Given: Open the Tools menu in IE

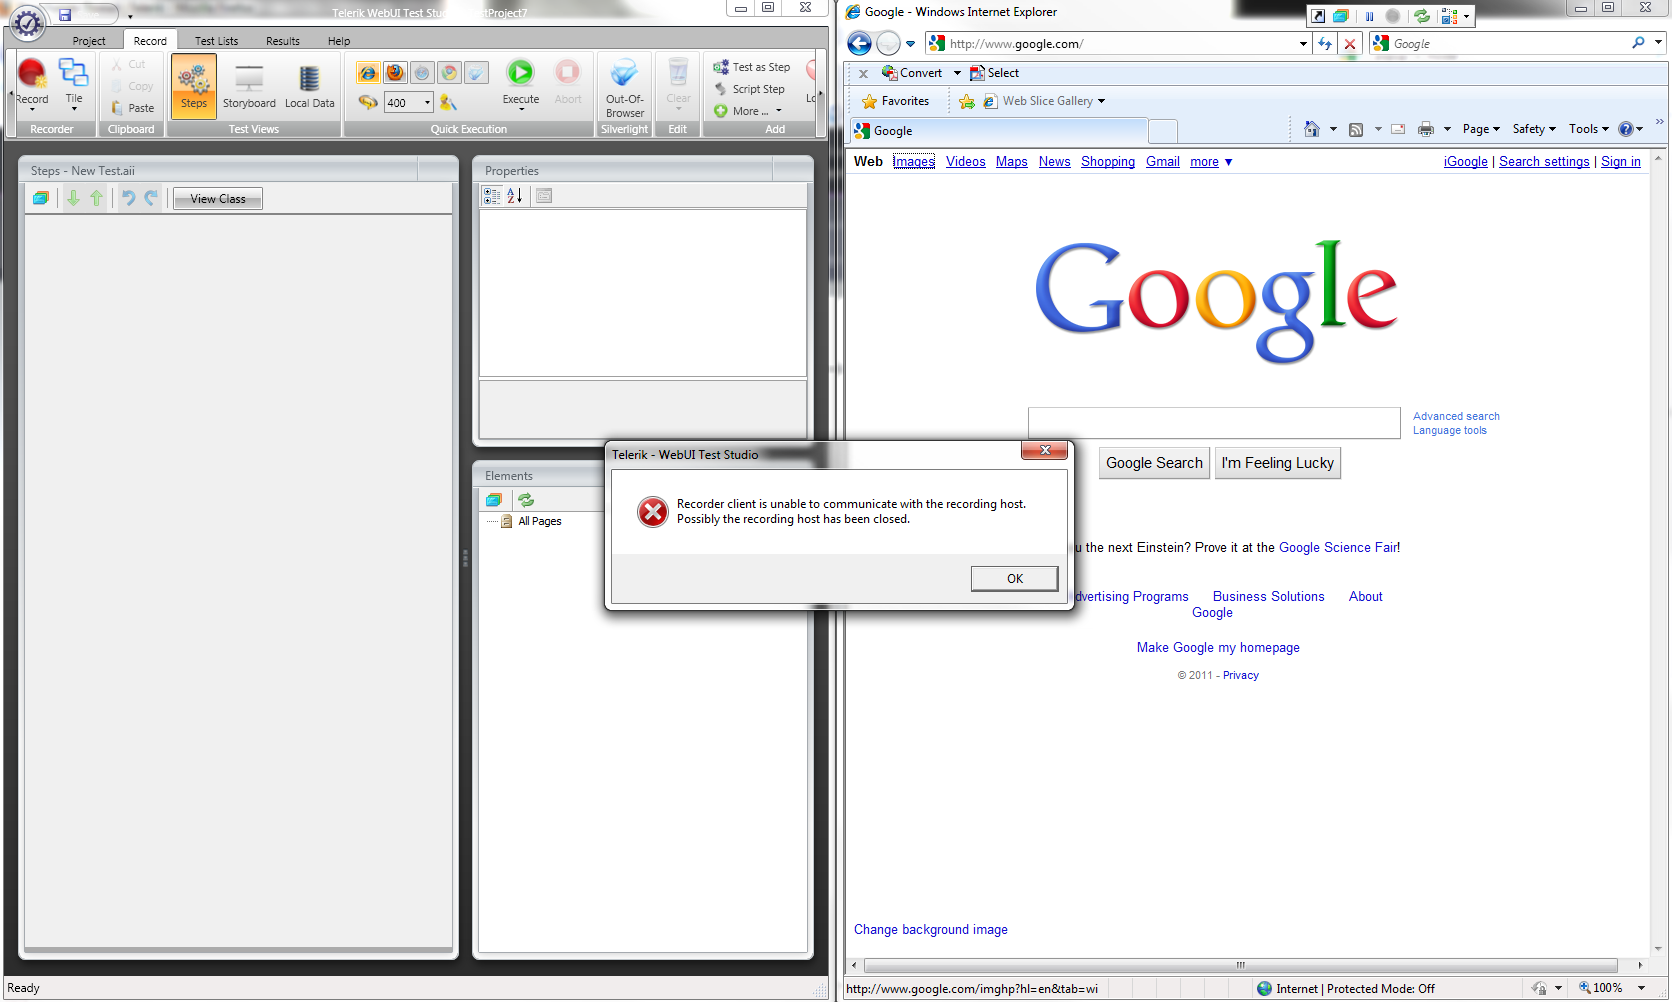Looking at the screenshot, I should click(x=1589, y=129).
